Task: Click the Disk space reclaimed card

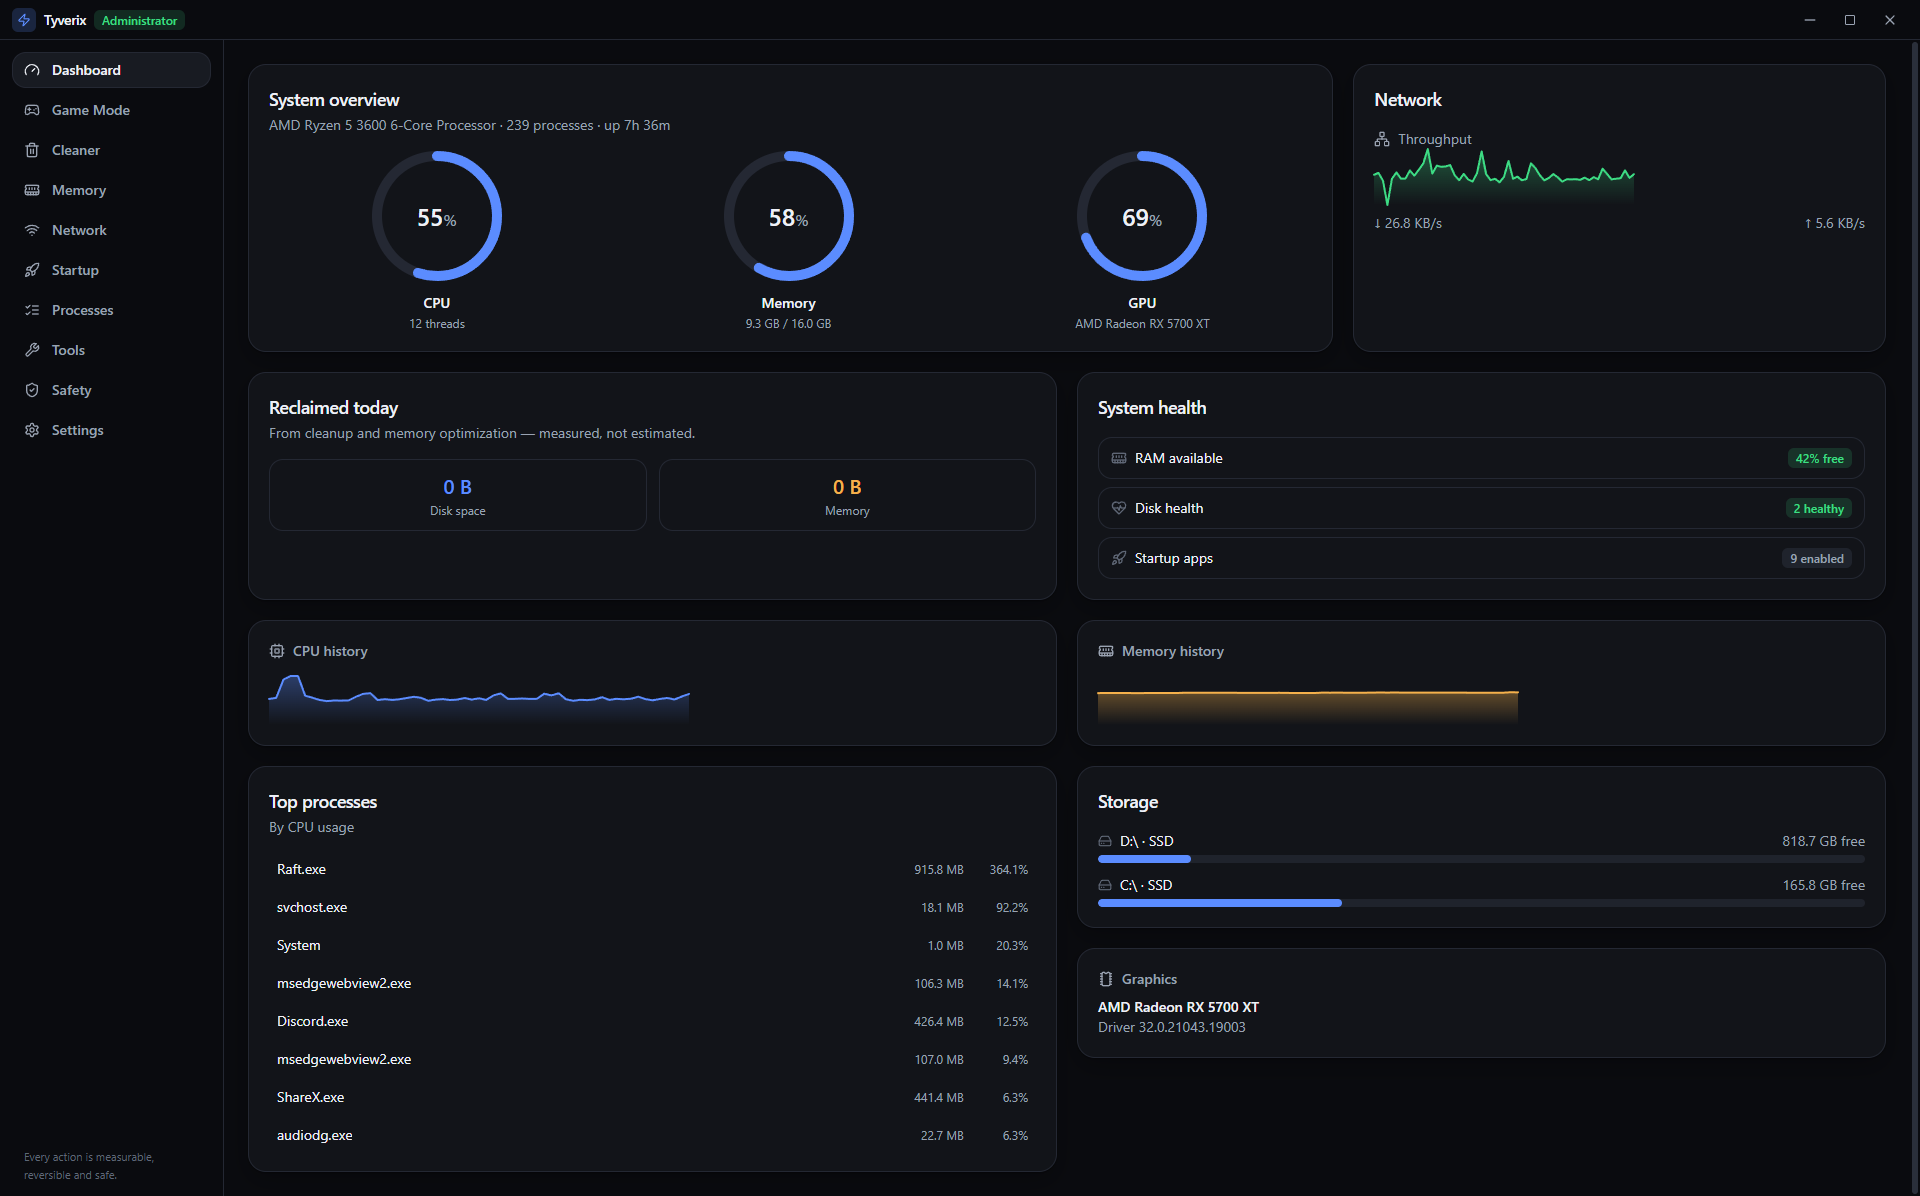Action: [458, 495]
